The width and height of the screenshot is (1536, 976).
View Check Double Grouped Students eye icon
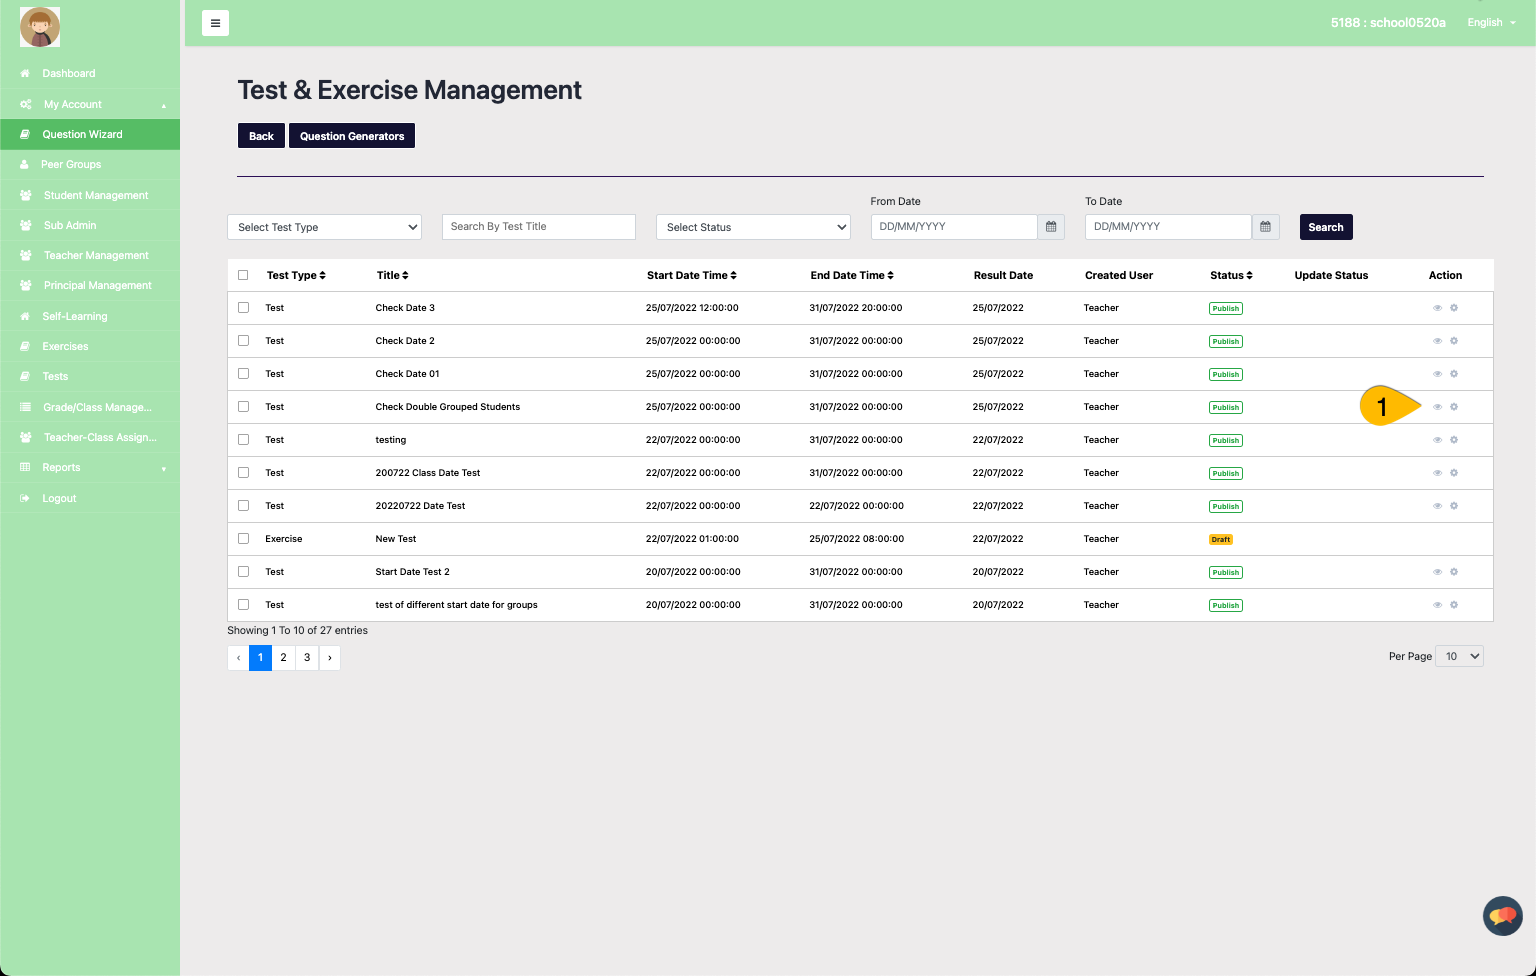(x=1437, y=407)
